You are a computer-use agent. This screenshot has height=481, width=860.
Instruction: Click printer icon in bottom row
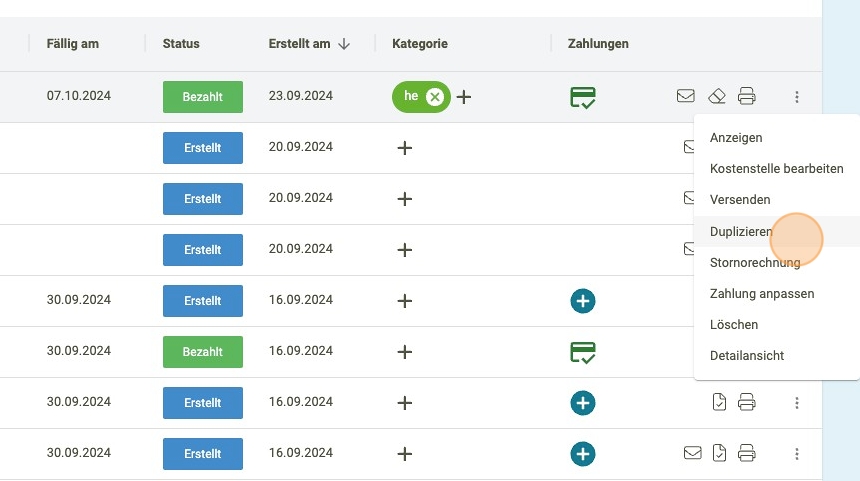[x=746, y=453]
